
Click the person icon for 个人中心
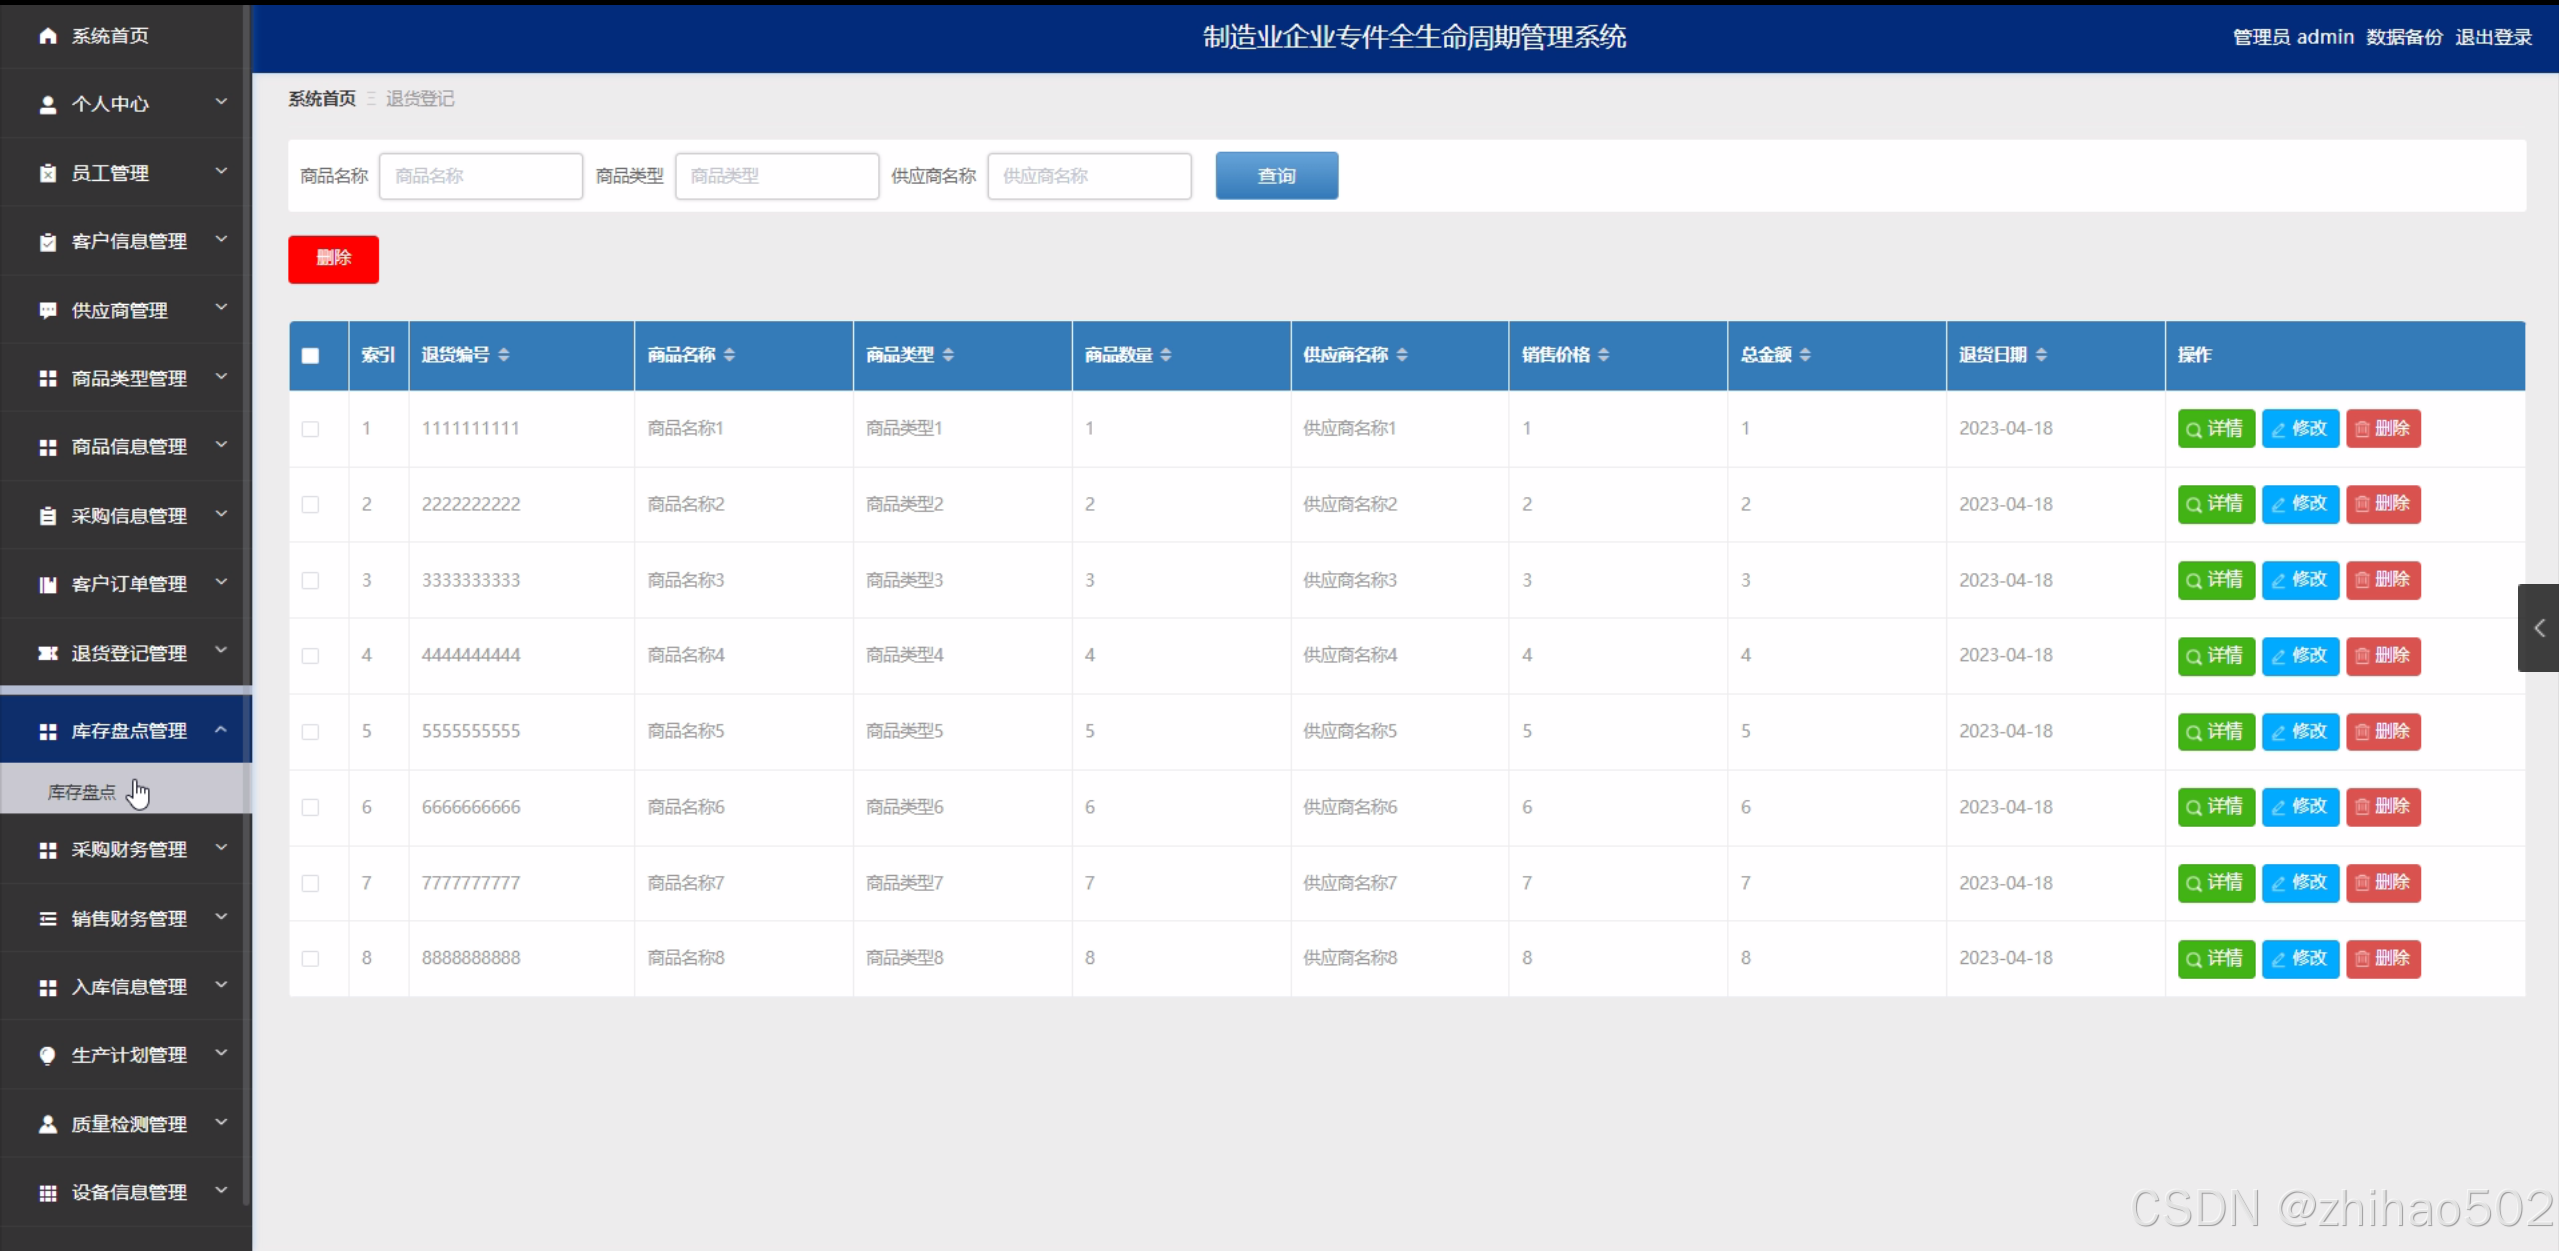coord(47,104)
